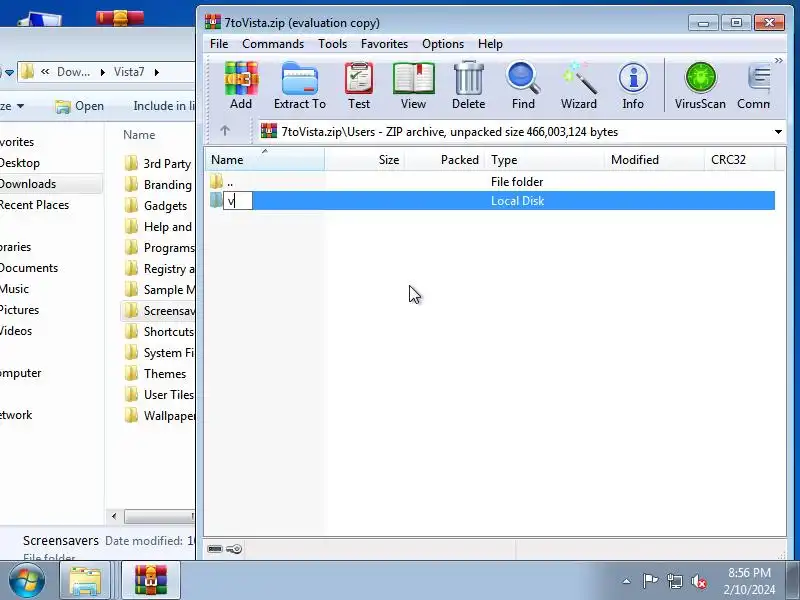Open the Find magnifier tool
The width and height of the screenshot is (800, 600).
(x=523, y=86)
